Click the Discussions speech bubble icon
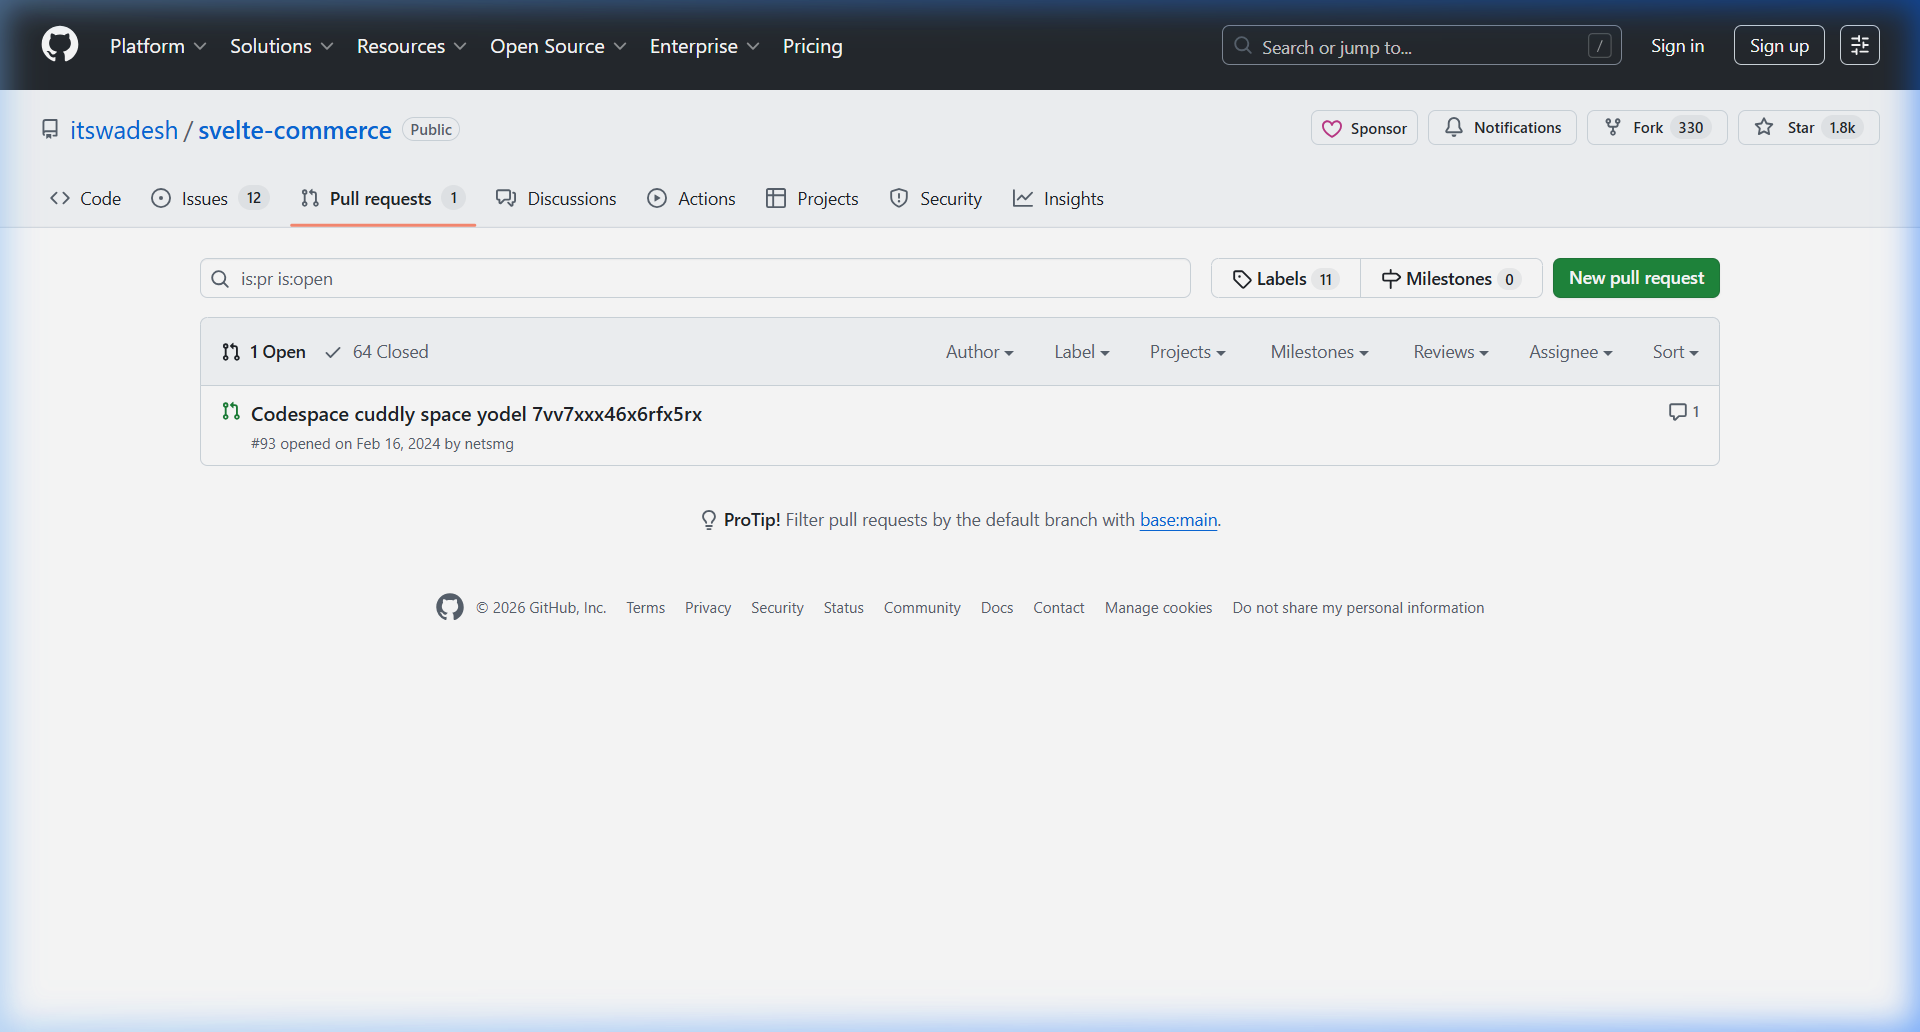Image resolution: width=1920 pixels, height=1032 pixels. (507, 198)
